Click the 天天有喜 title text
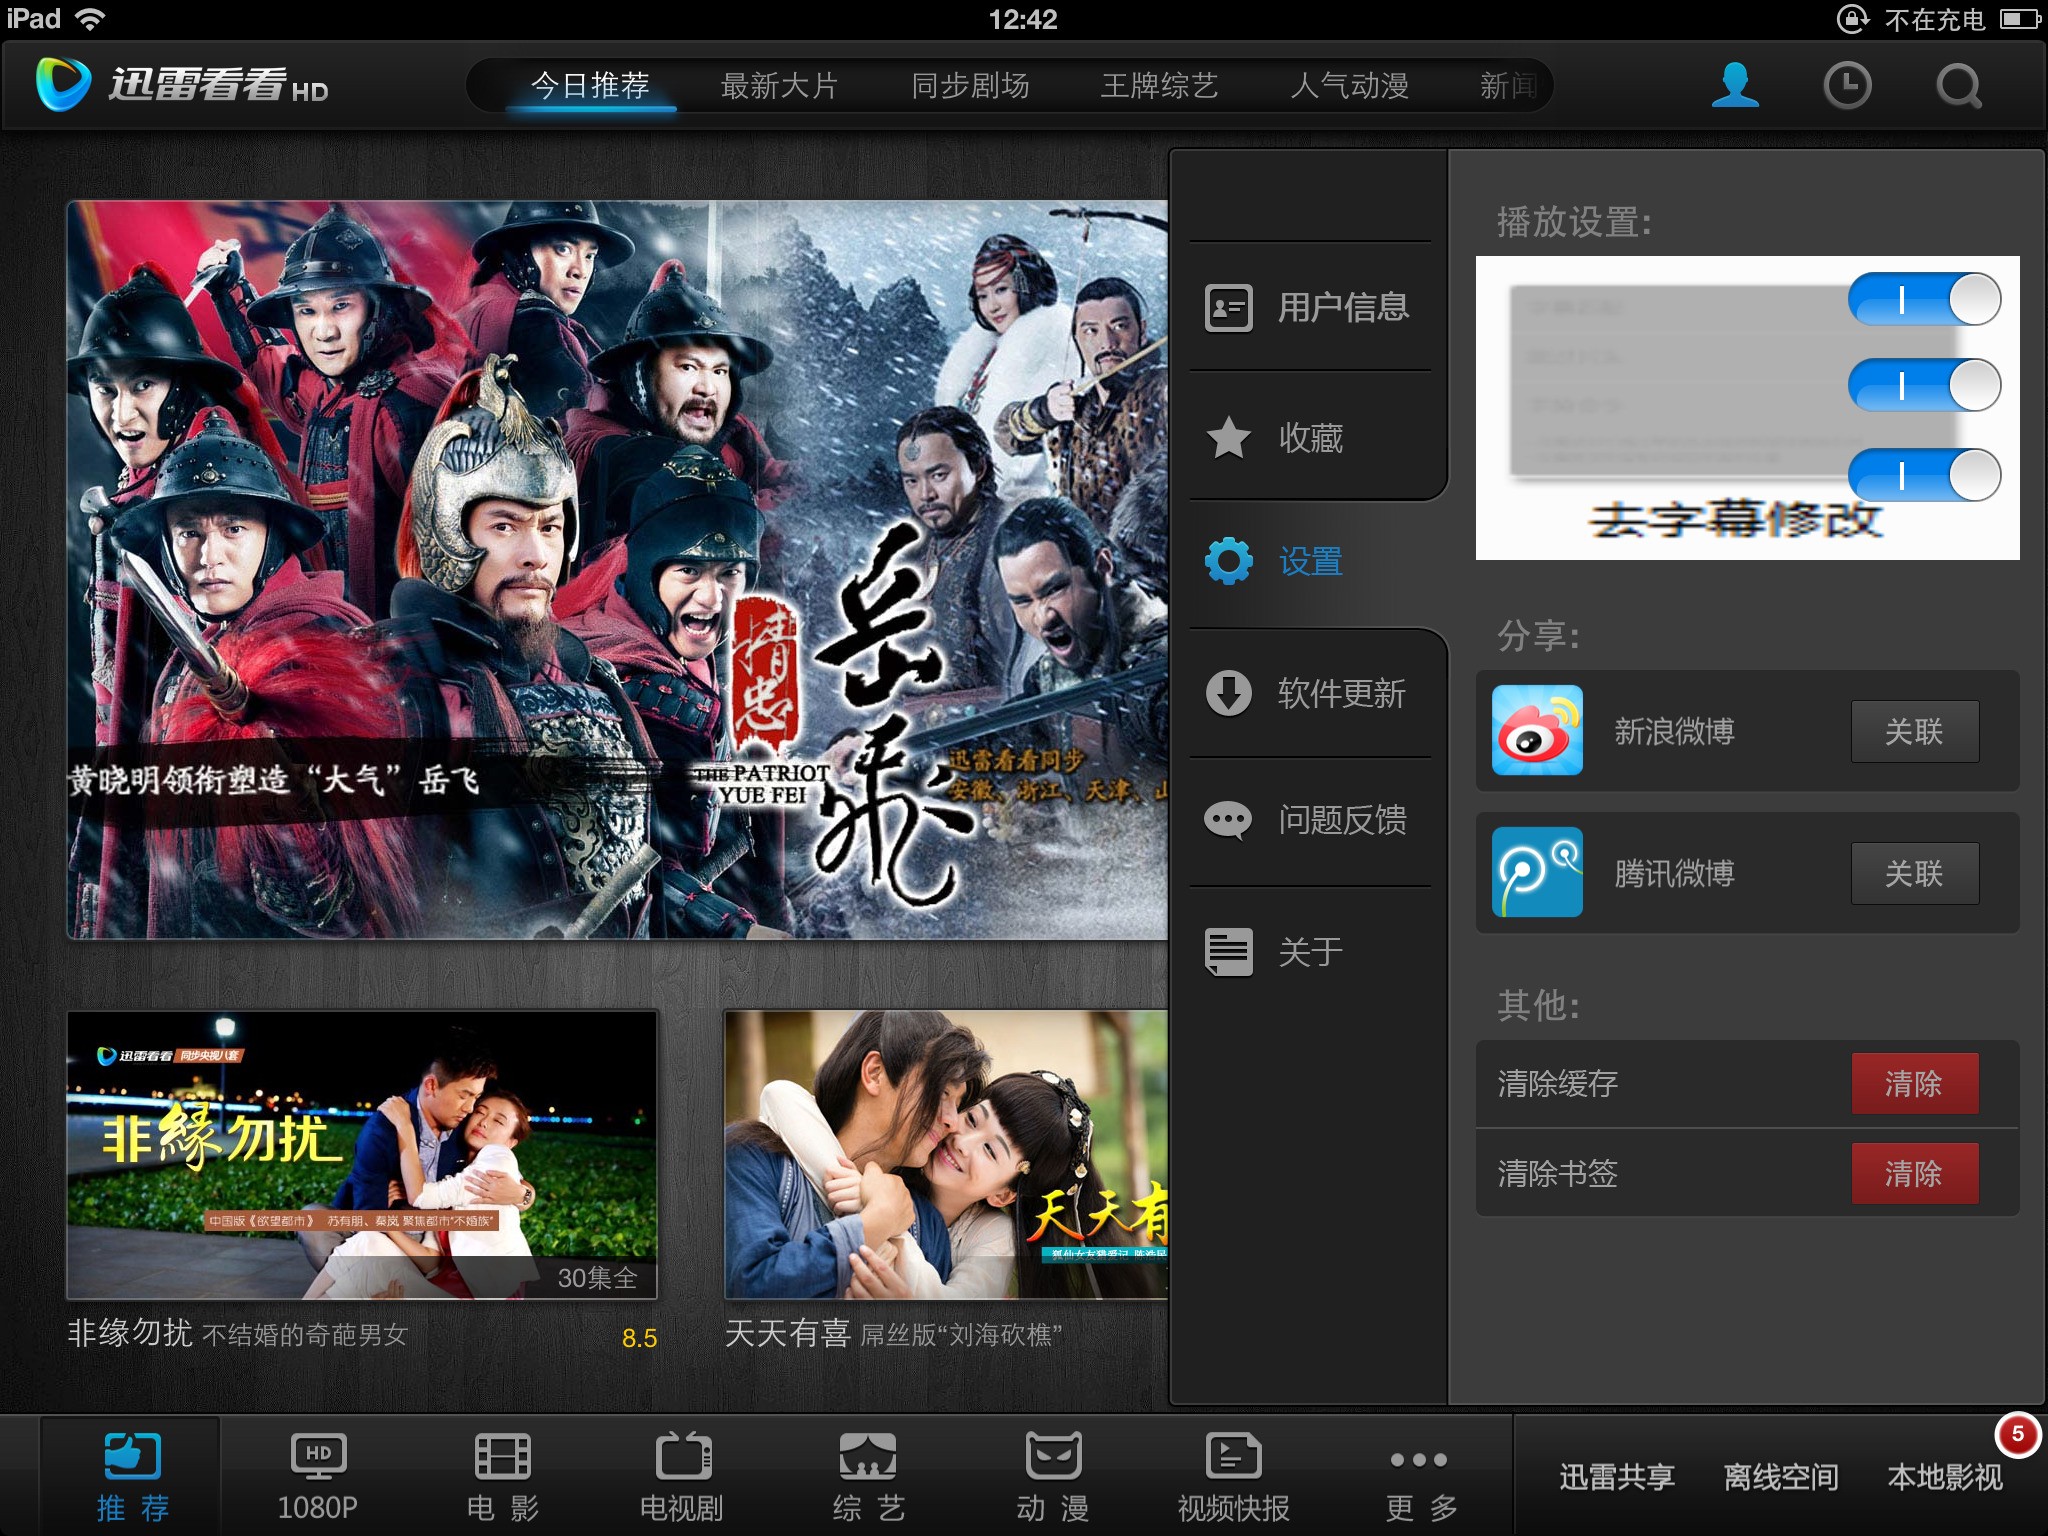 (x=788, y=1333)
